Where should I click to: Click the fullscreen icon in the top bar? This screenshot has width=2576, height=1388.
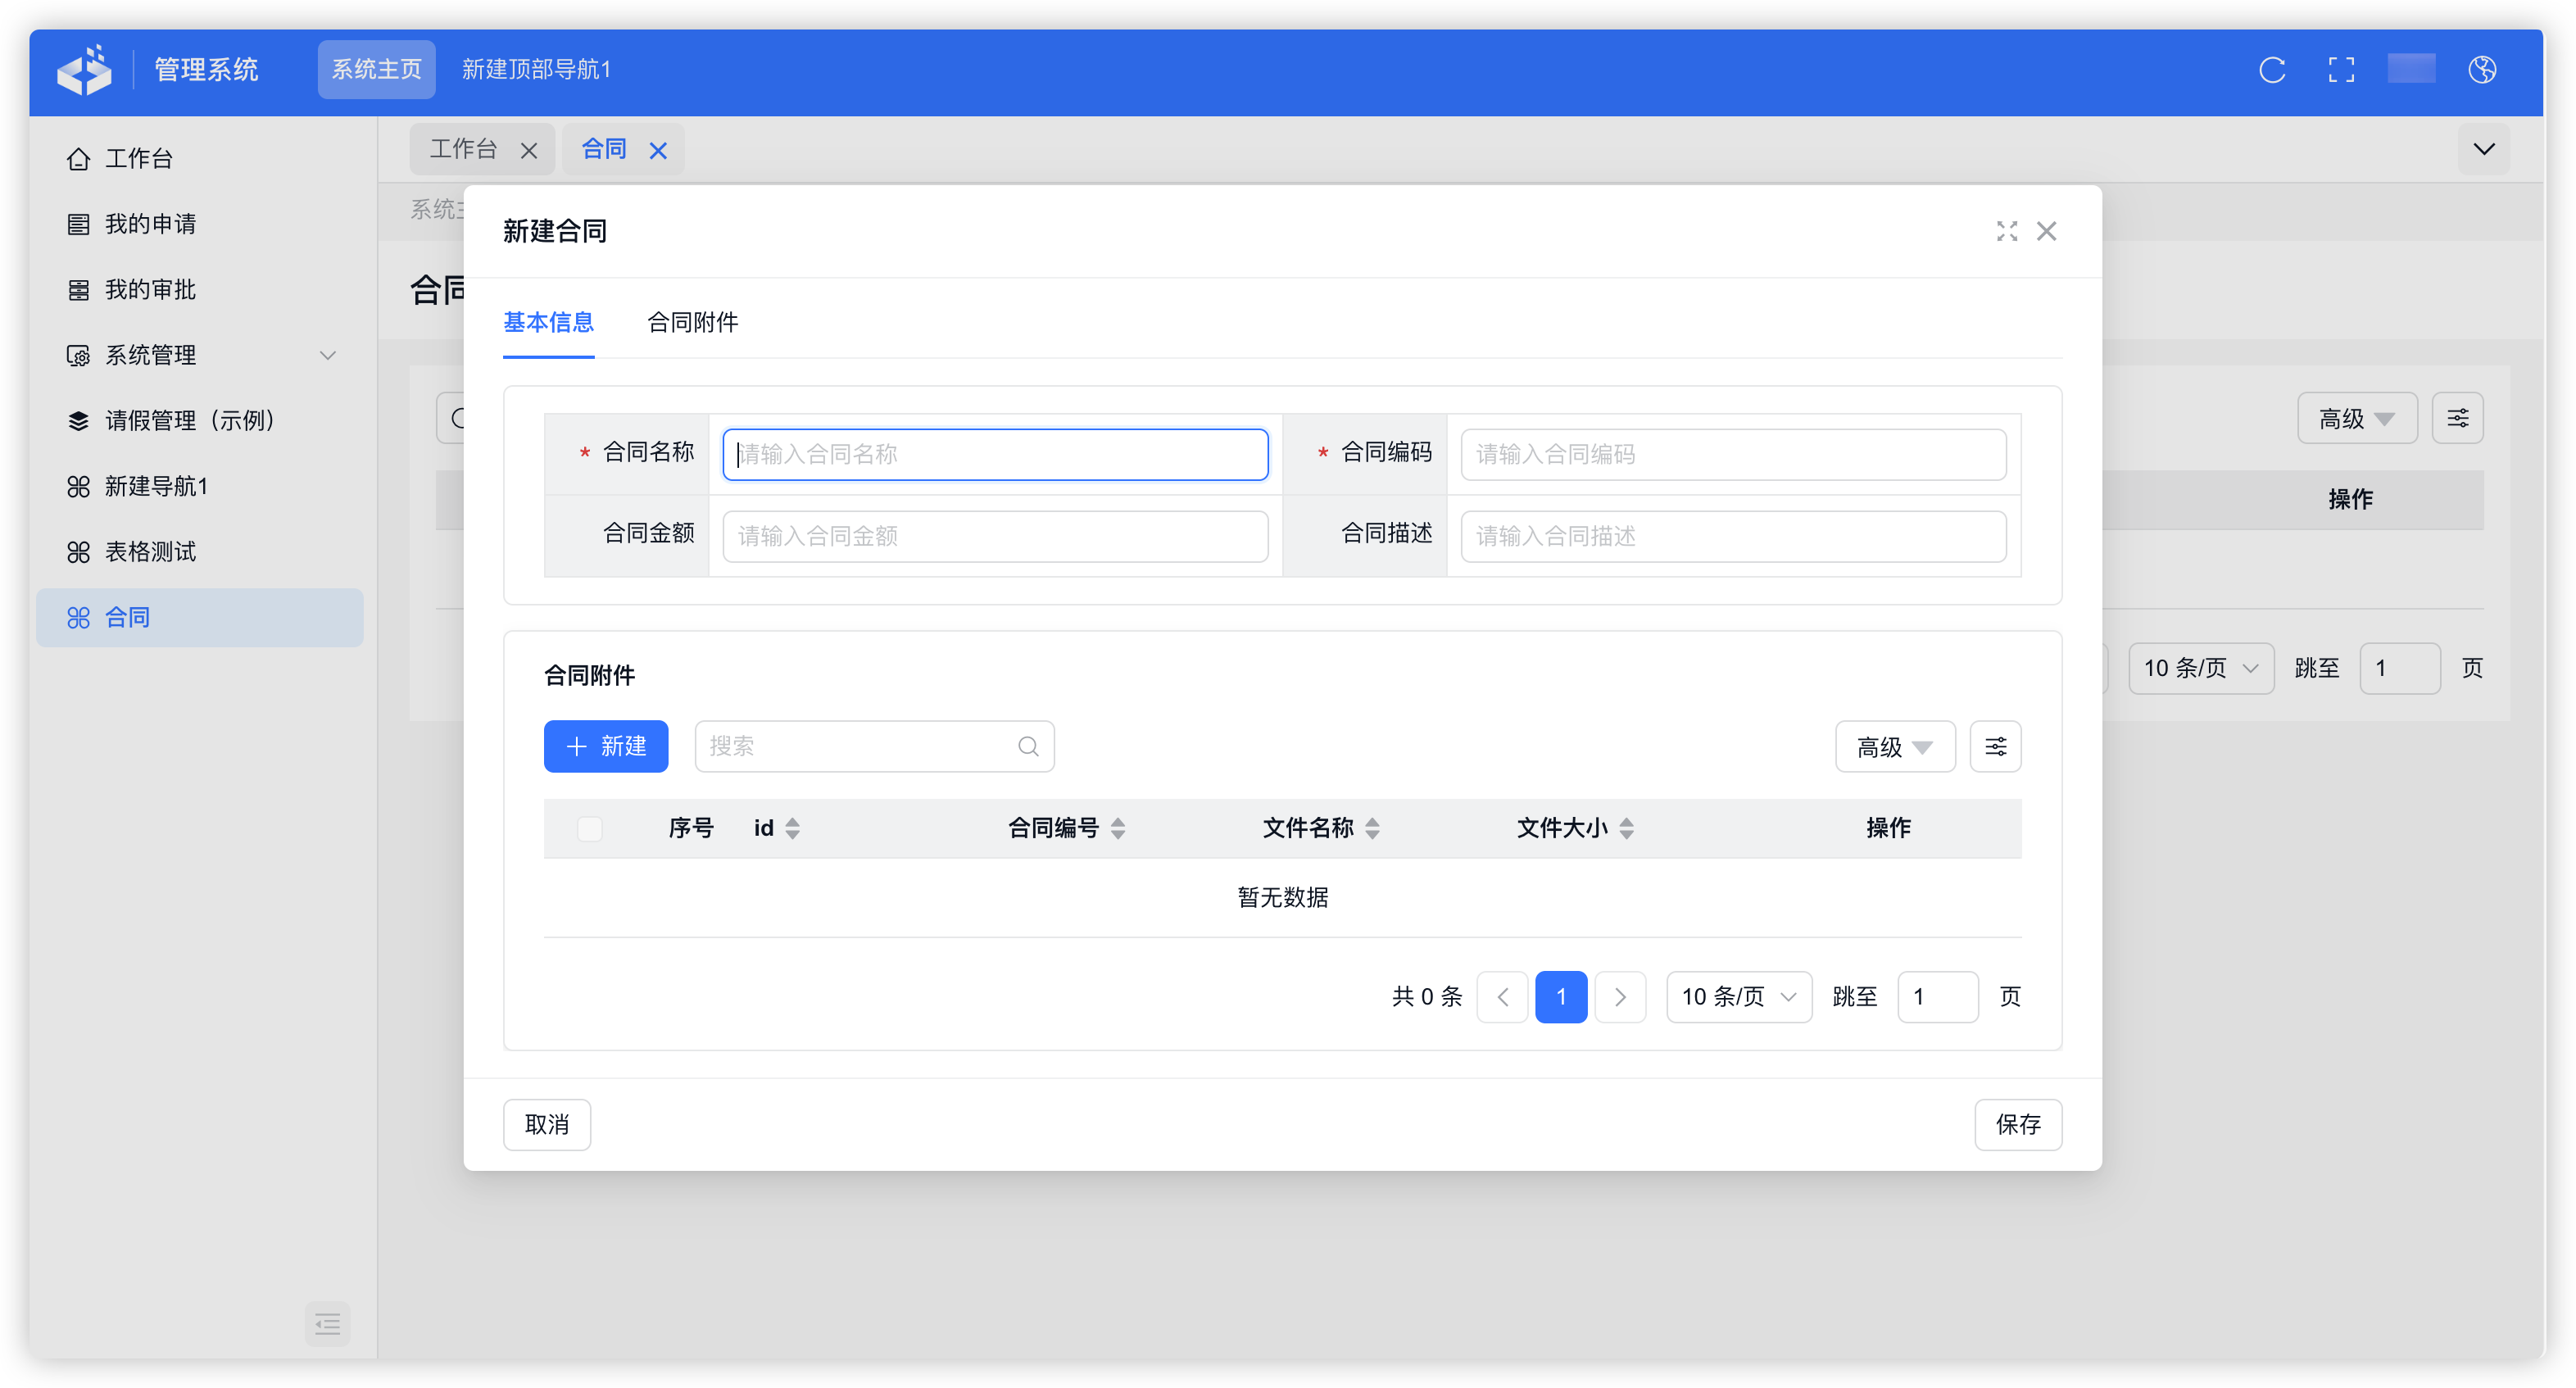tap(2340, 70)
